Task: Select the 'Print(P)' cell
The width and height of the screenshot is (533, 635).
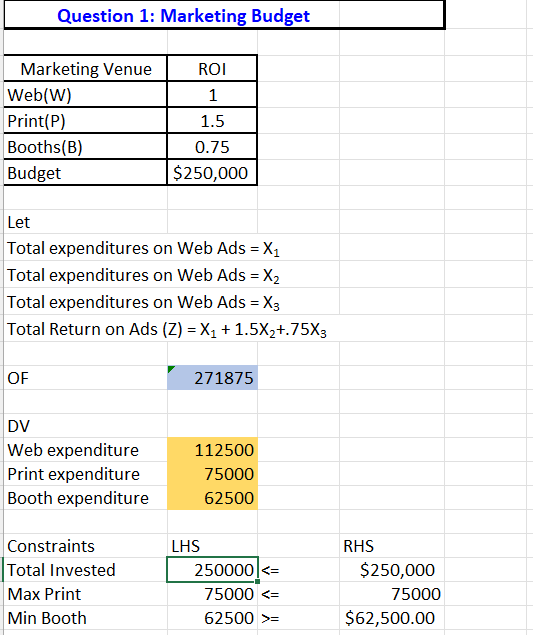Action: pyautogui.click(x=85, y=121)
